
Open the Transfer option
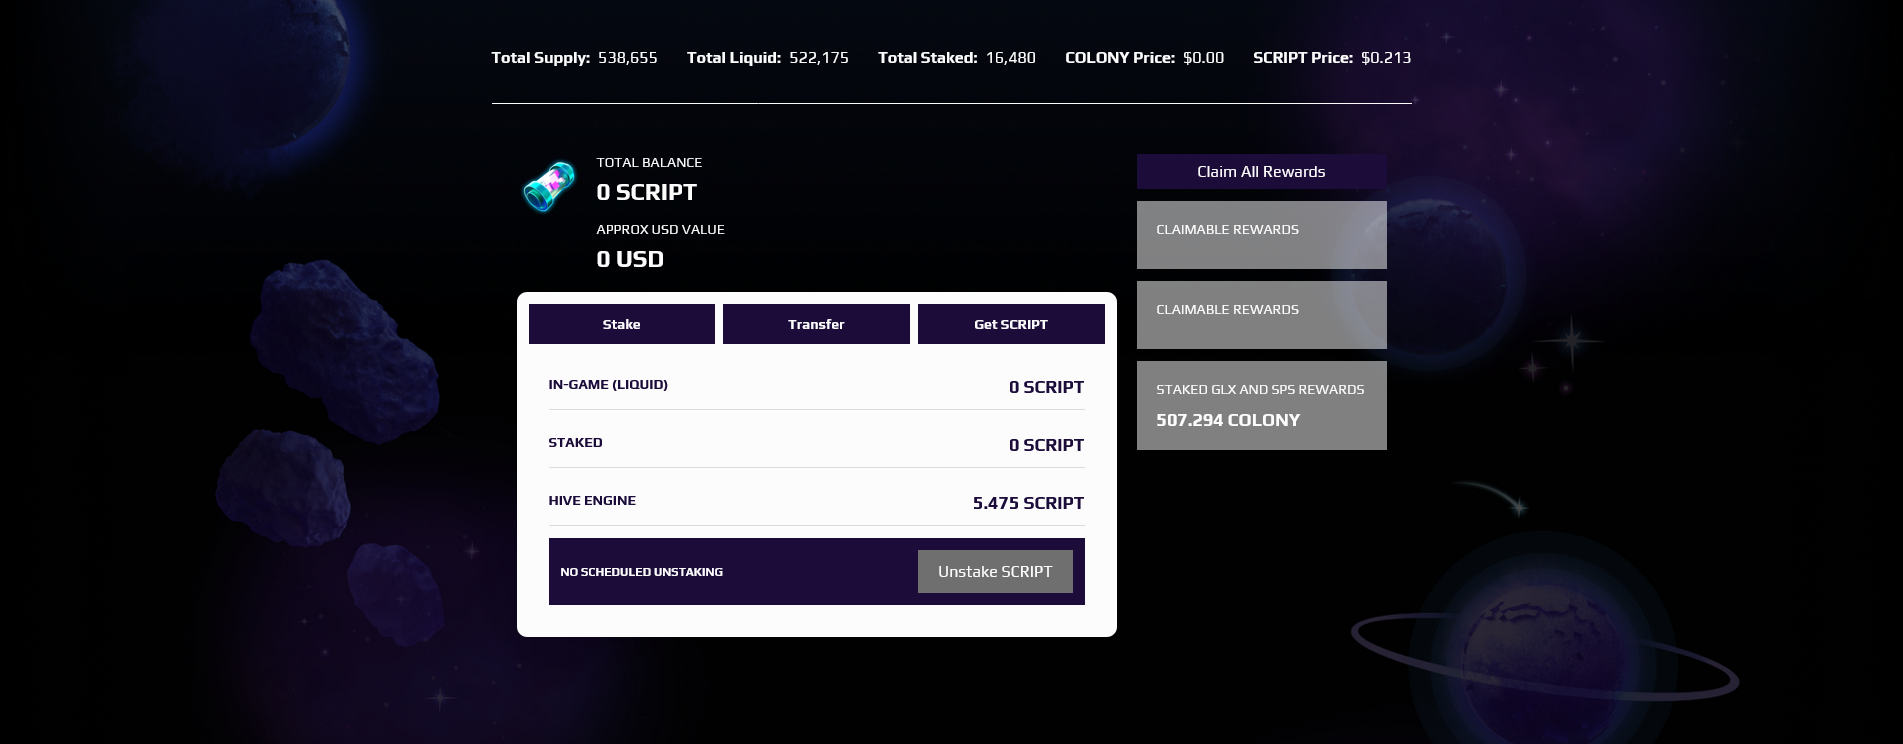pos(816,324)
